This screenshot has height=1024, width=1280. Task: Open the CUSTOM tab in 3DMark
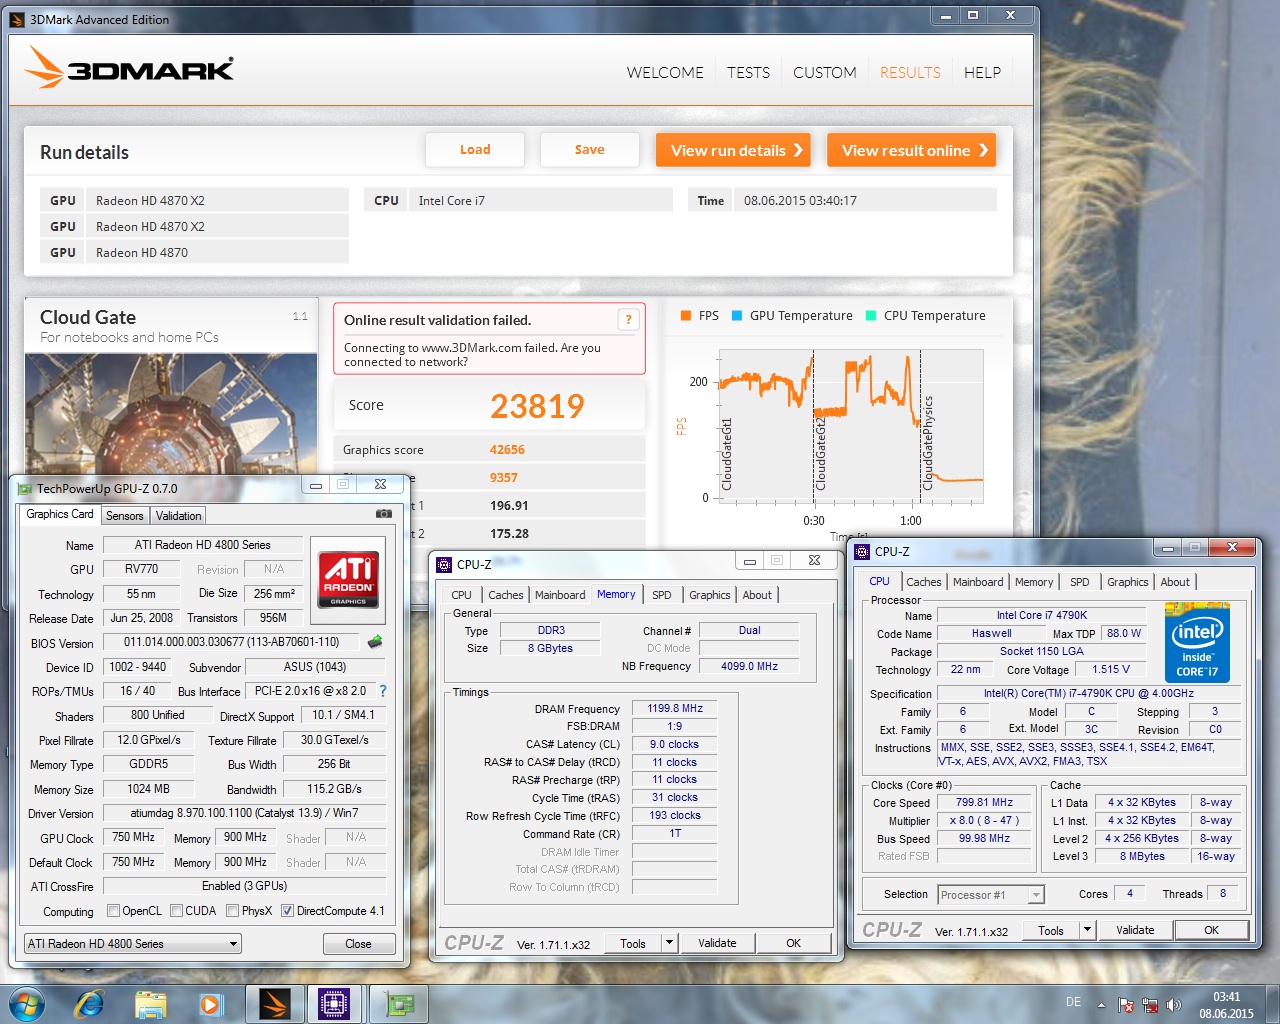(825, 72)
